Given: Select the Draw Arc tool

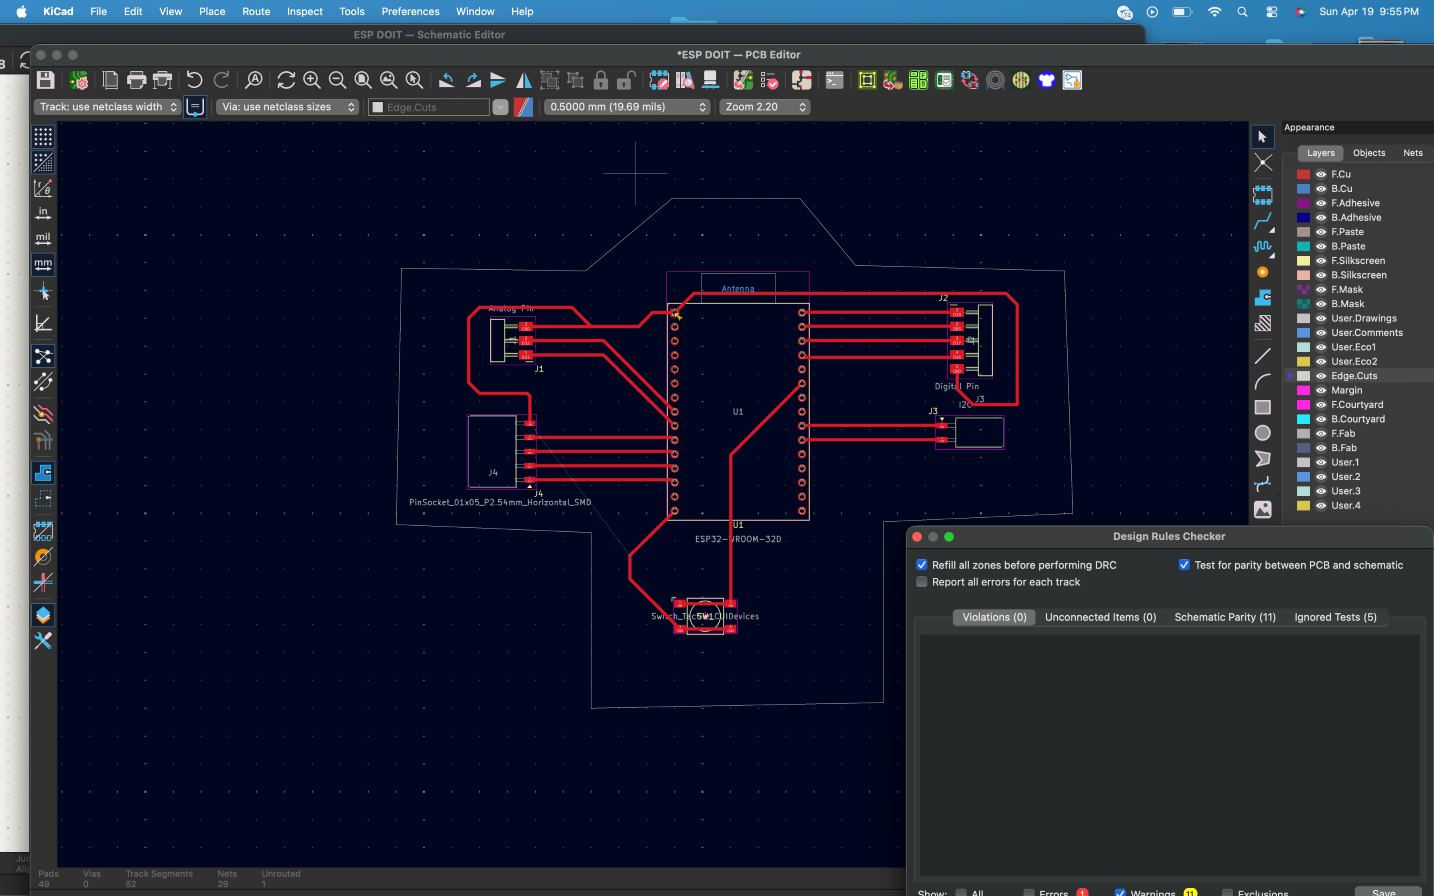Looking at the screenshot, I should pyautogui.click(x=1263, y=381).
